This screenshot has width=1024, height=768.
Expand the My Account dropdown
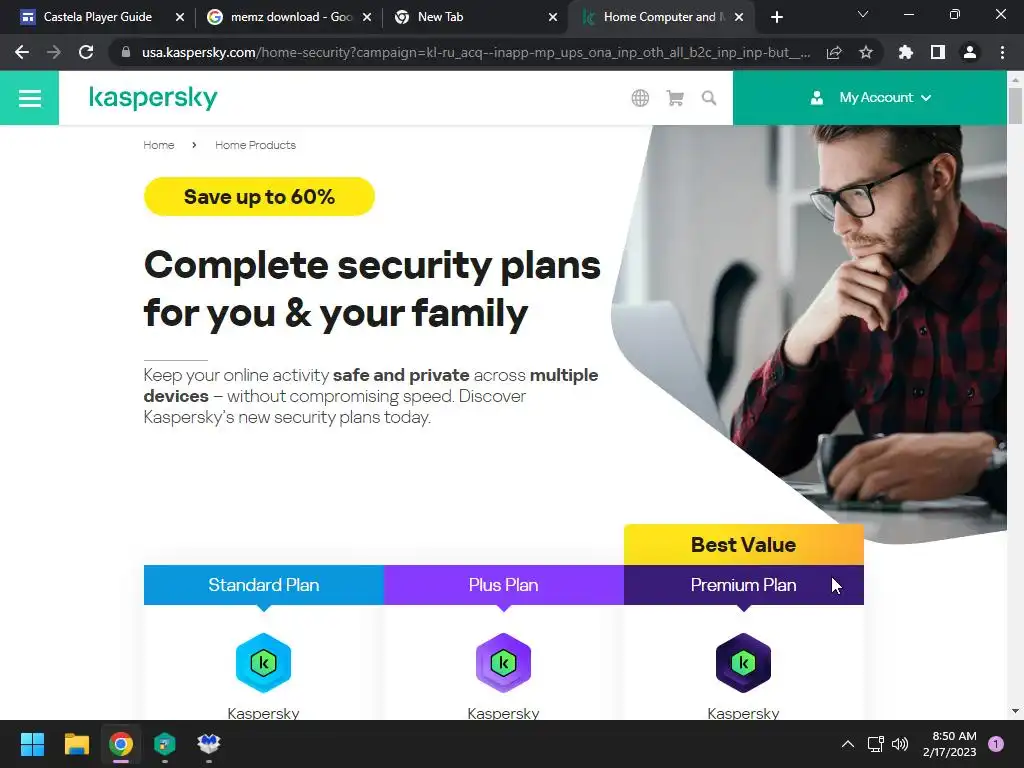(871, 98)
